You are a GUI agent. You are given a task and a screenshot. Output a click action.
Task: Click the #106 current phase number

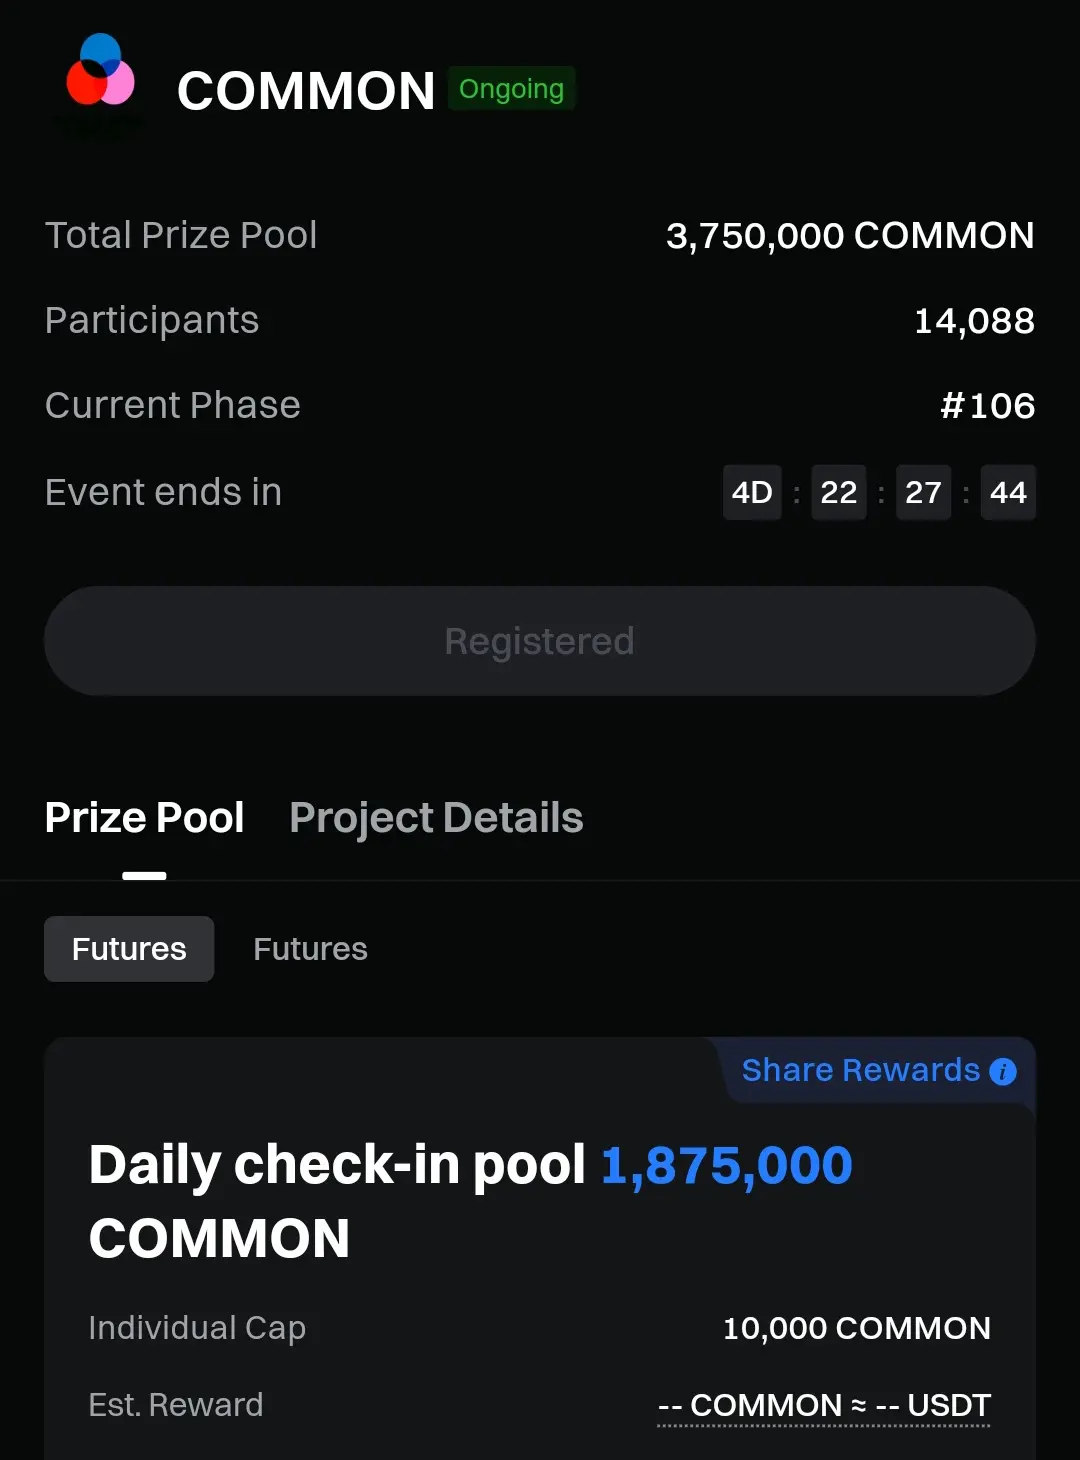click(987, 406)
